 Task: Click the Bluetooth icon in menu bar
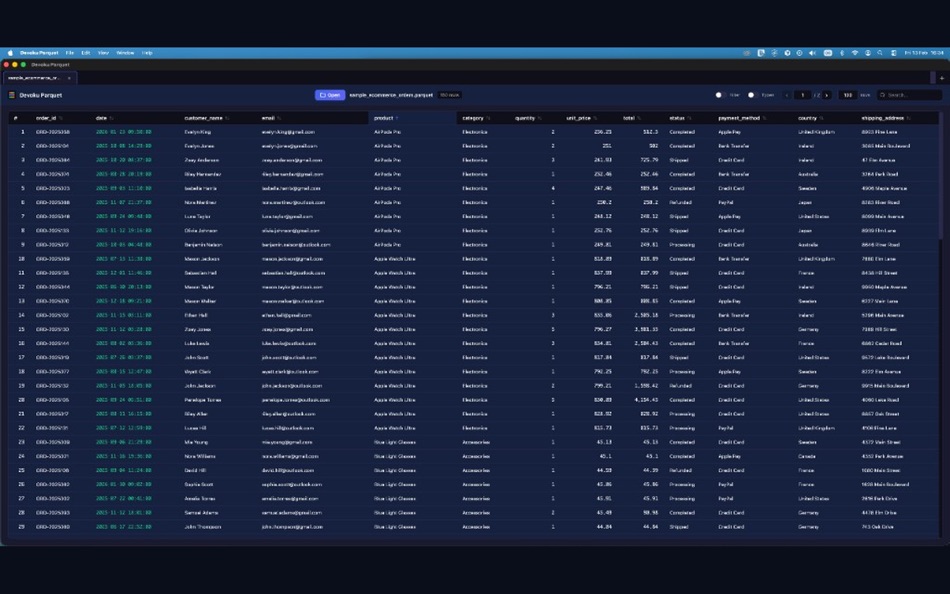click(x=842, y=53)
